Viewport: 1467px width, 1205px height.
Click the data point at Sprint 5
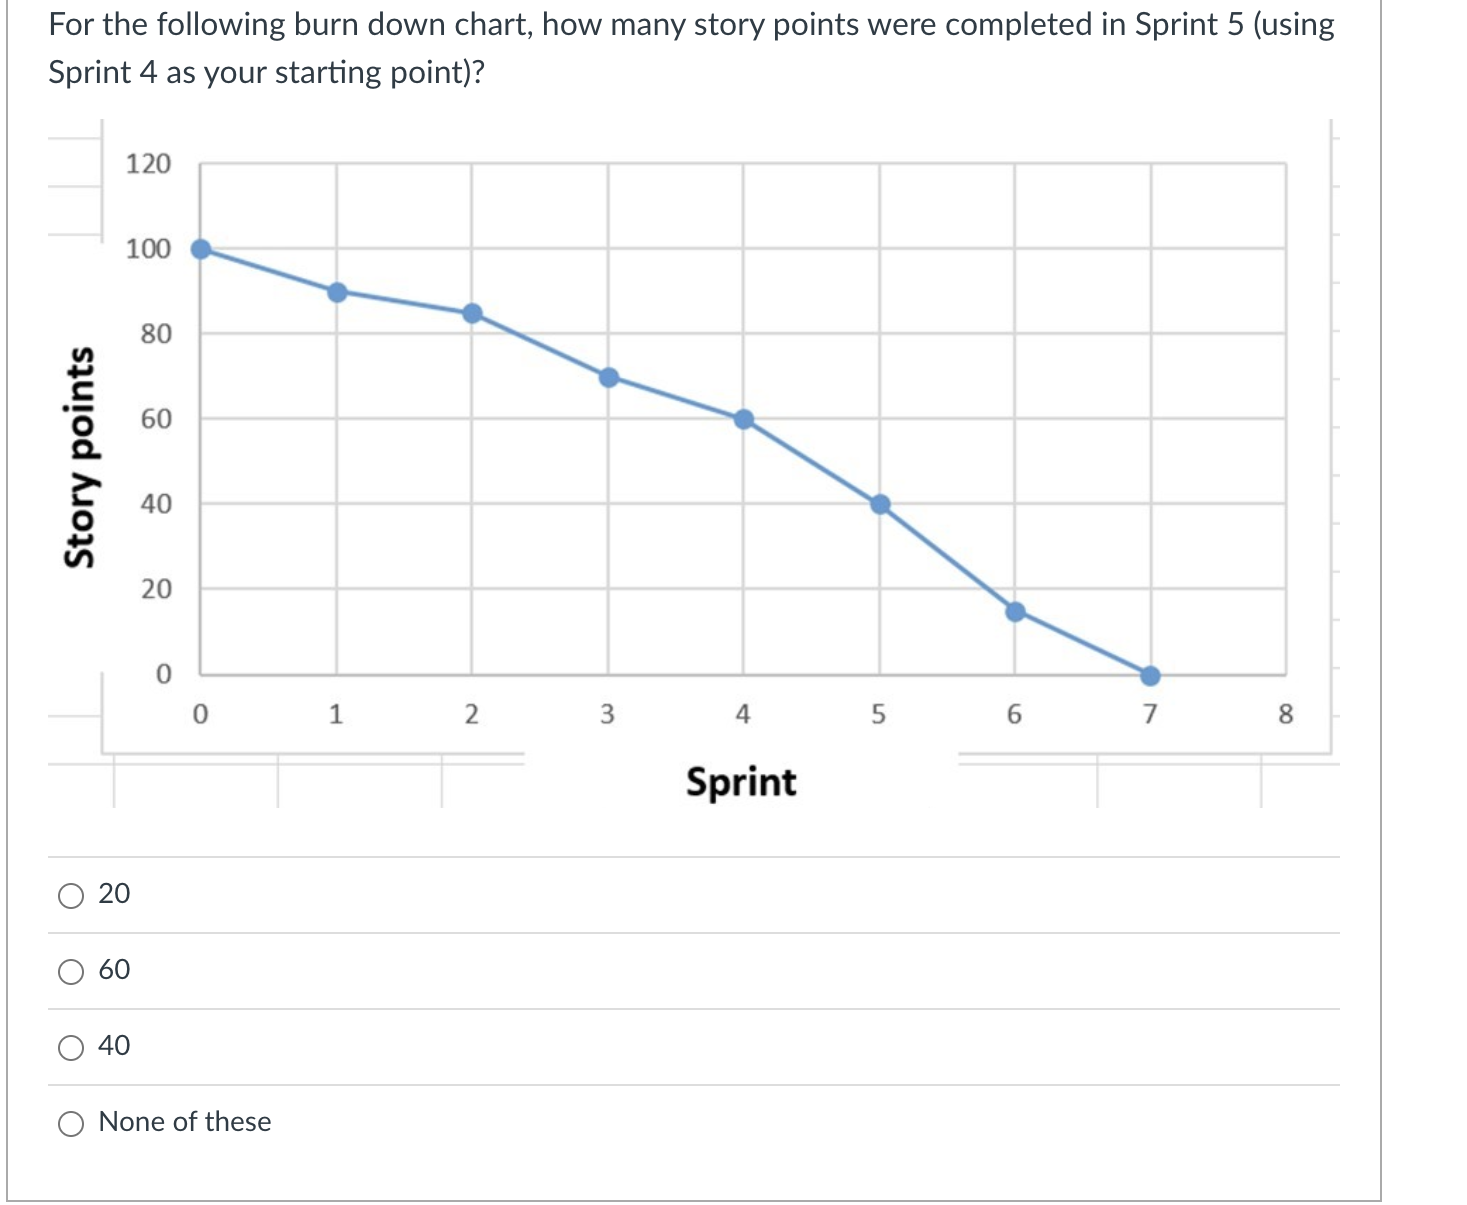pyautogui.click(x=879, y=503)
